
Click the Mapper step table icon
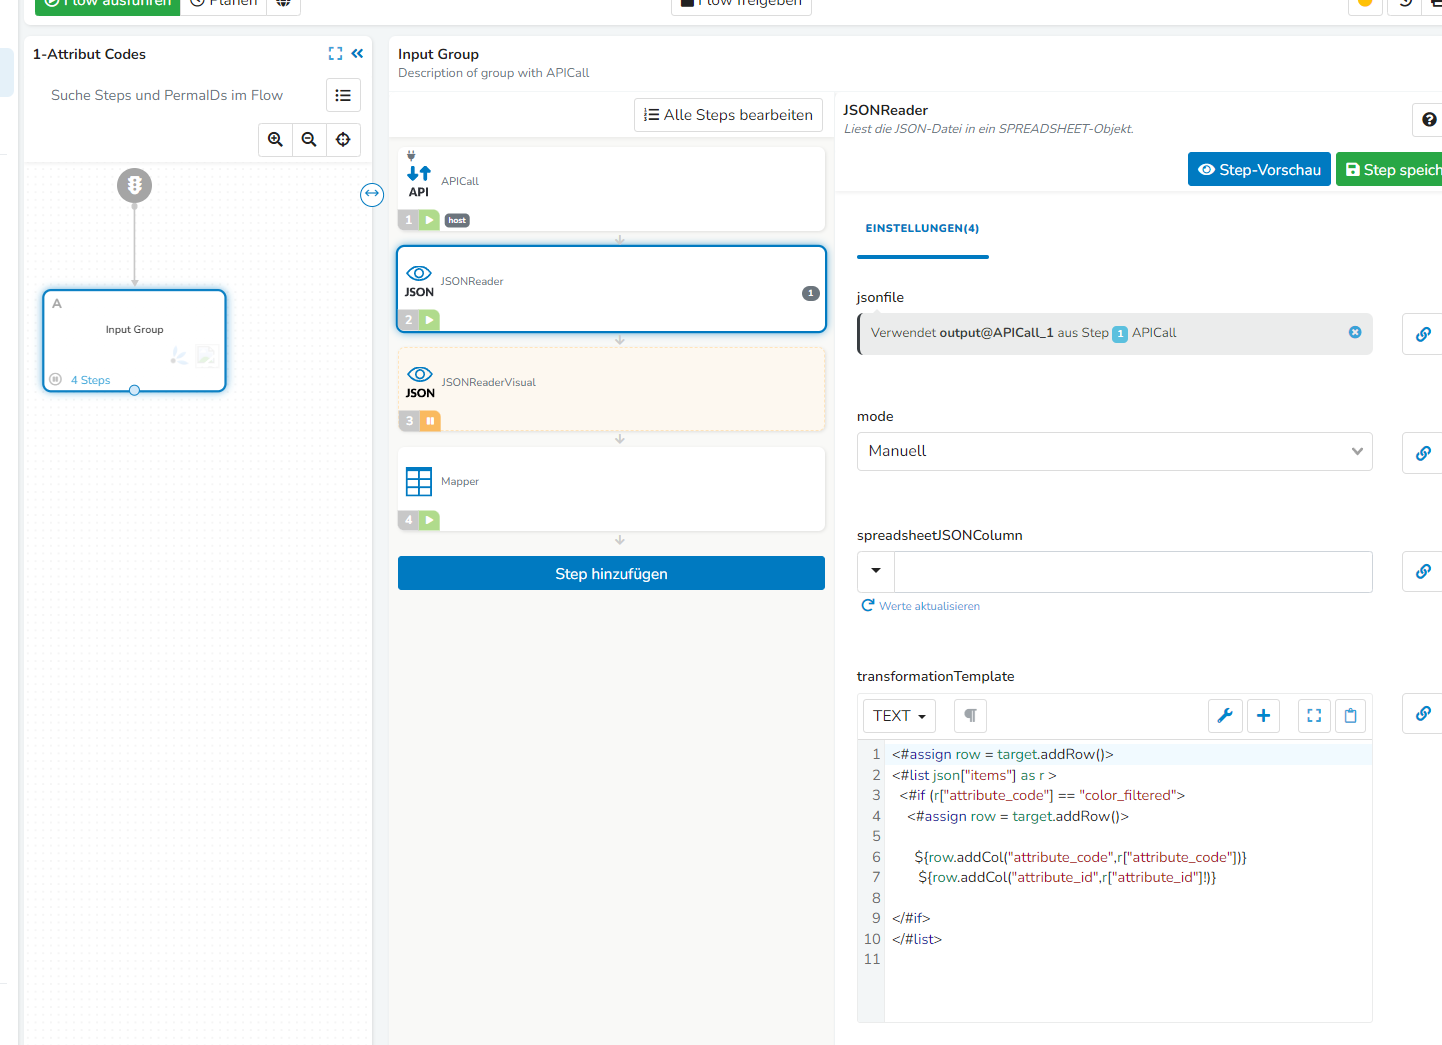419,482
